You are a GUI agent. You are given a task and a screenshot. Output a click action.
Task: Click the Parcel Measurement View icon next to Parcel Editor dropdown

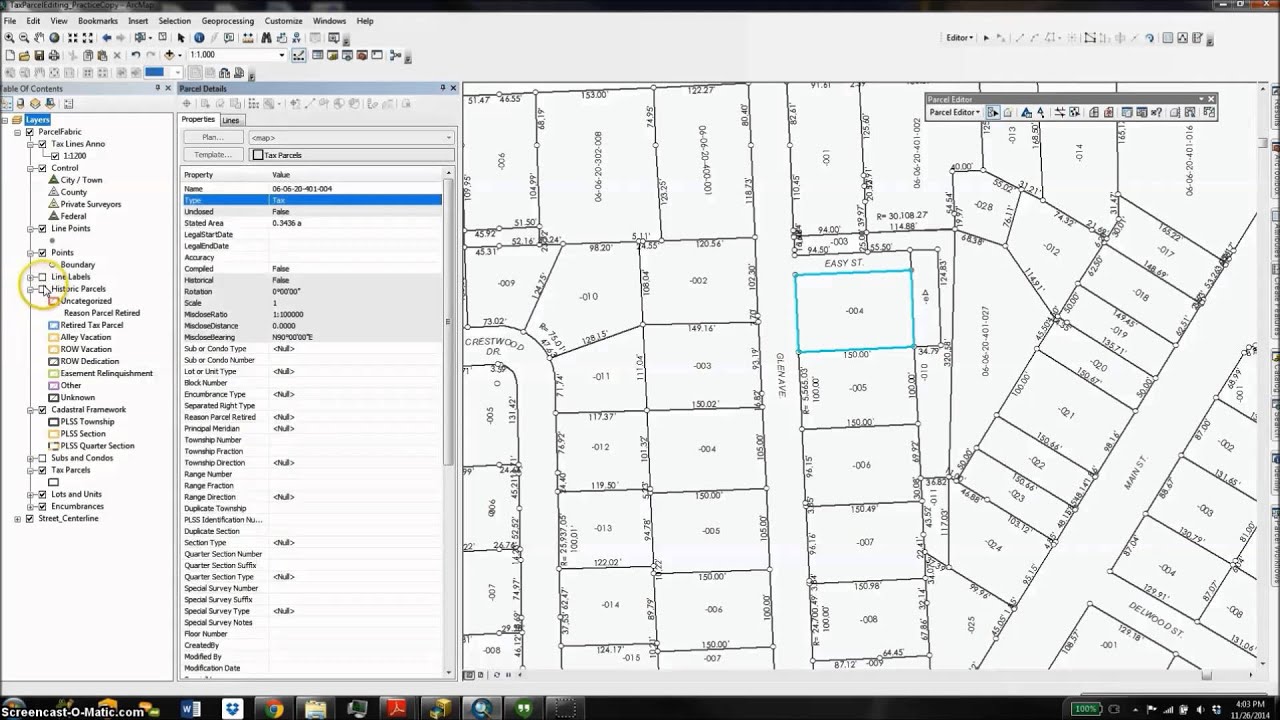[1009, 113]
